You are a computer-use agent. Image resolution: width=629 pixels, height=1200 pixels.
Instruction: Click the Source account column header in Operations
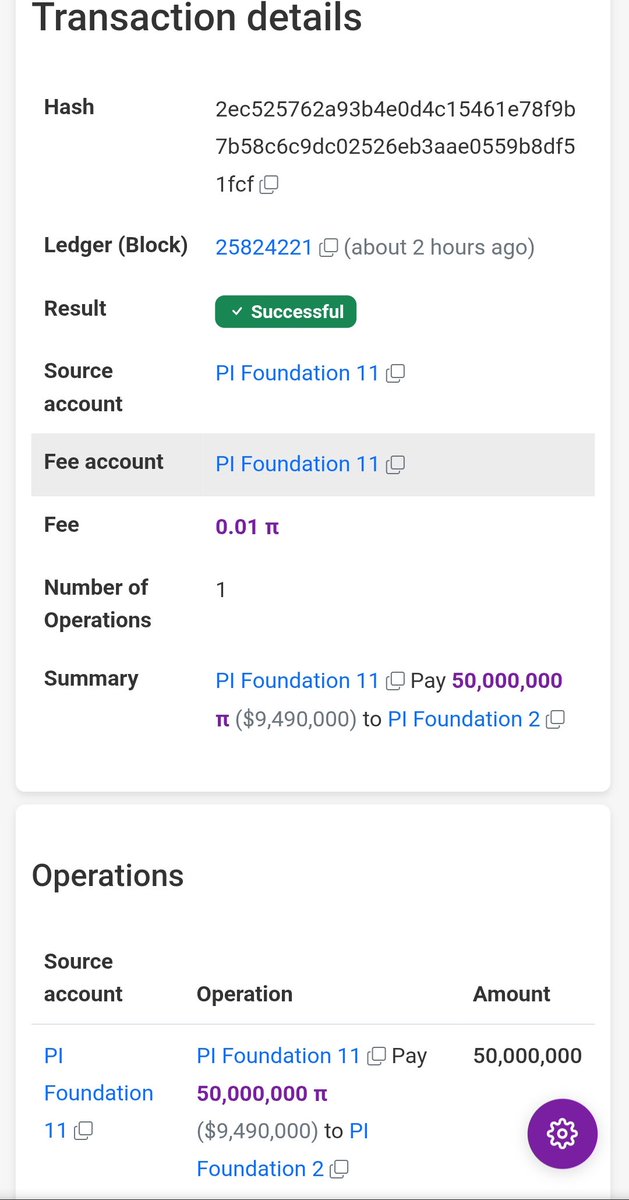coord(83,978)
